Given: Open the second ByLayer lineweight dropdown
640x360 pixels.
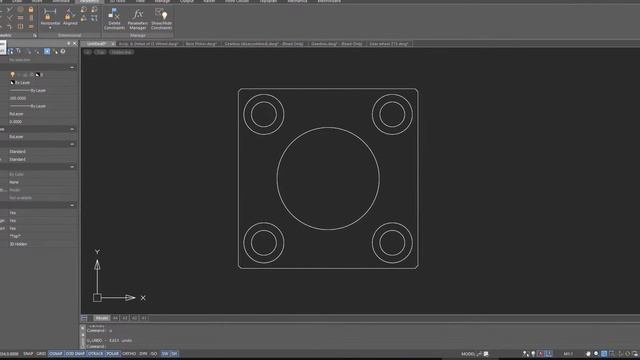Looking at the screenshot, I should pos(43,106).
